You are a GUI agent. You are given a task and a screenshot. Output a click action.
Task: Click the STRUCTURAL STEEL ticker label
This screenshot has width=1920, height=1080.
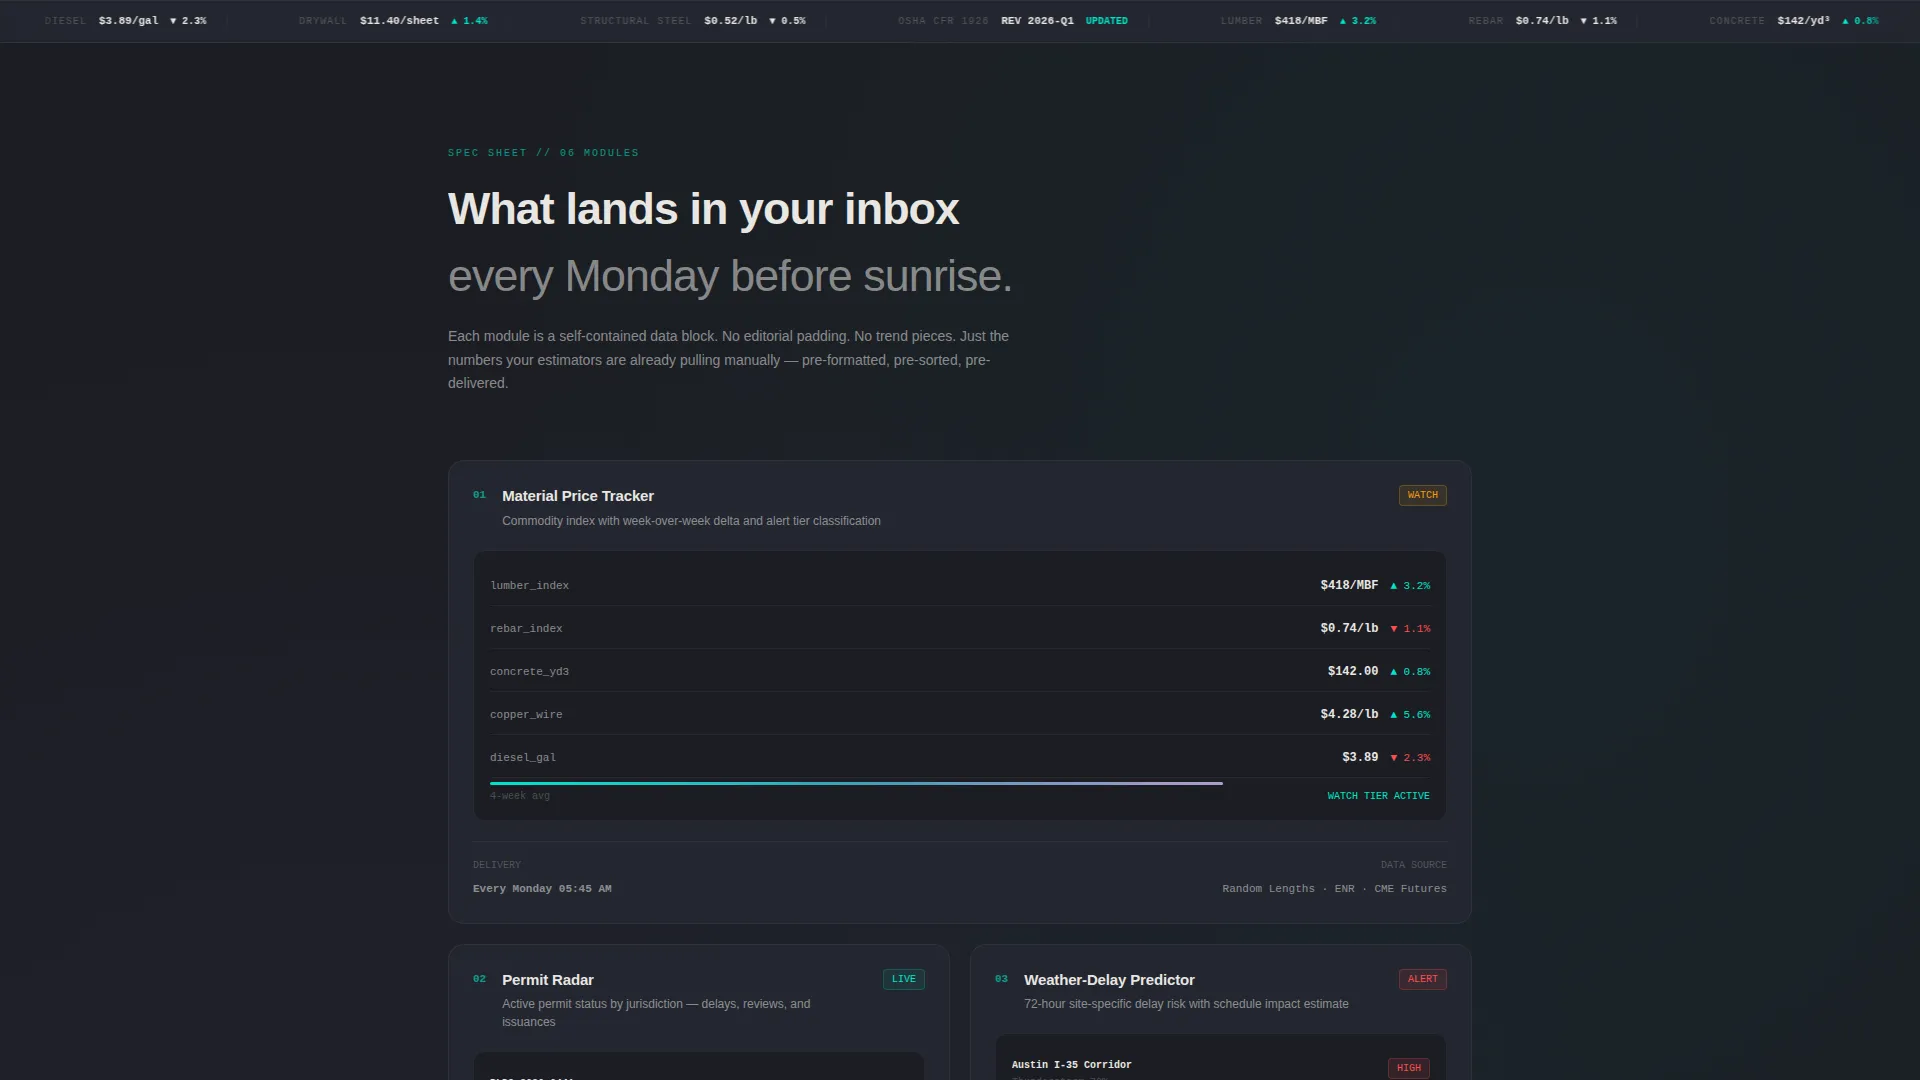(636, 21)
